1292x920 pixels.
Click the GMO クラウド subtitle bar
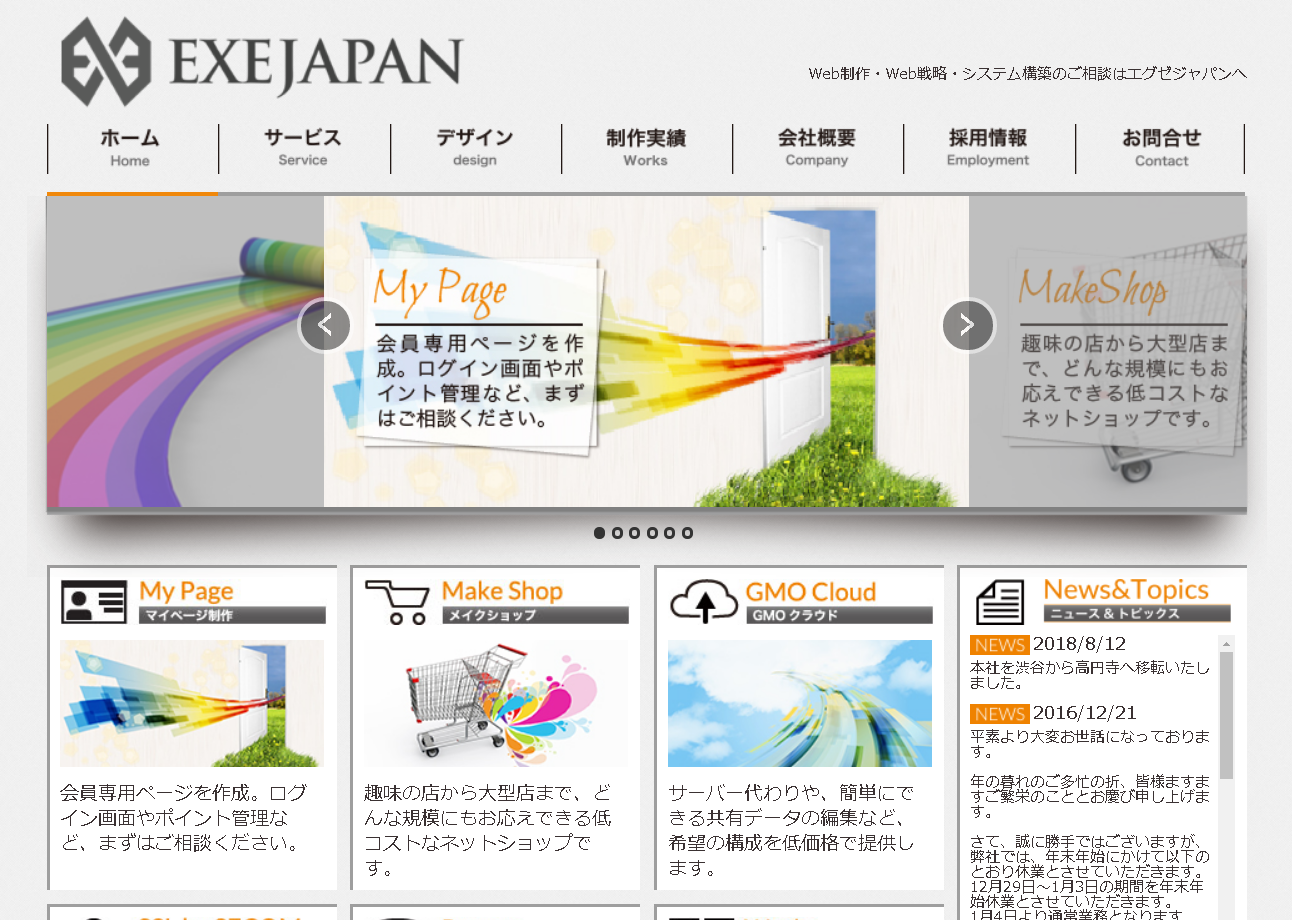coord(839,615)
